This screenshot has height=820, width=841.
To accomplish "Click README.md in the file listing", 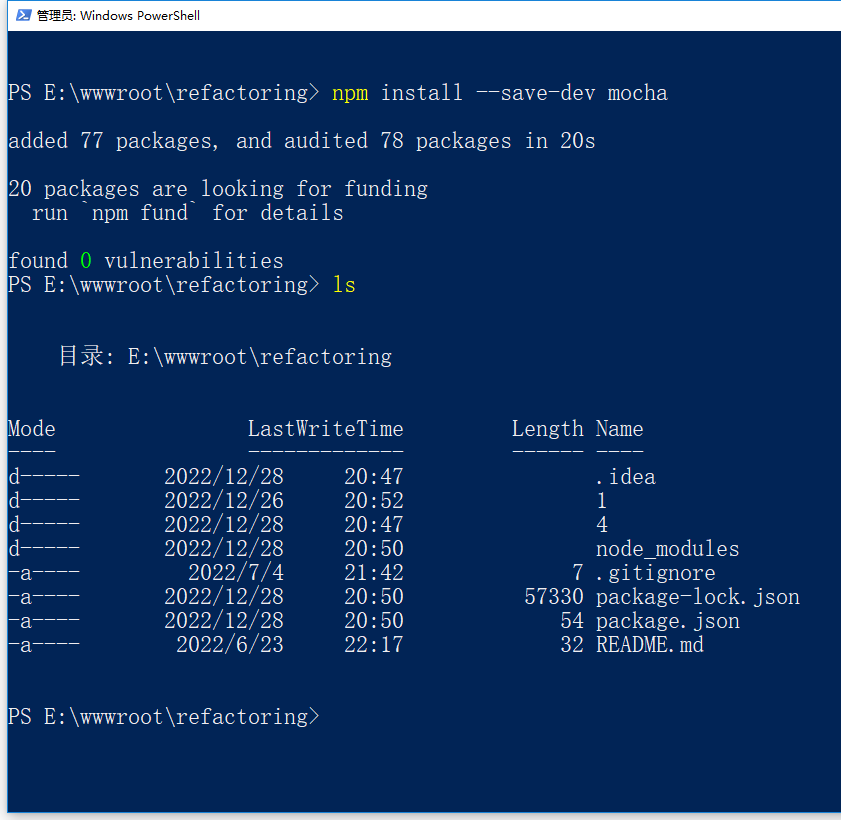I will [649, 645].
